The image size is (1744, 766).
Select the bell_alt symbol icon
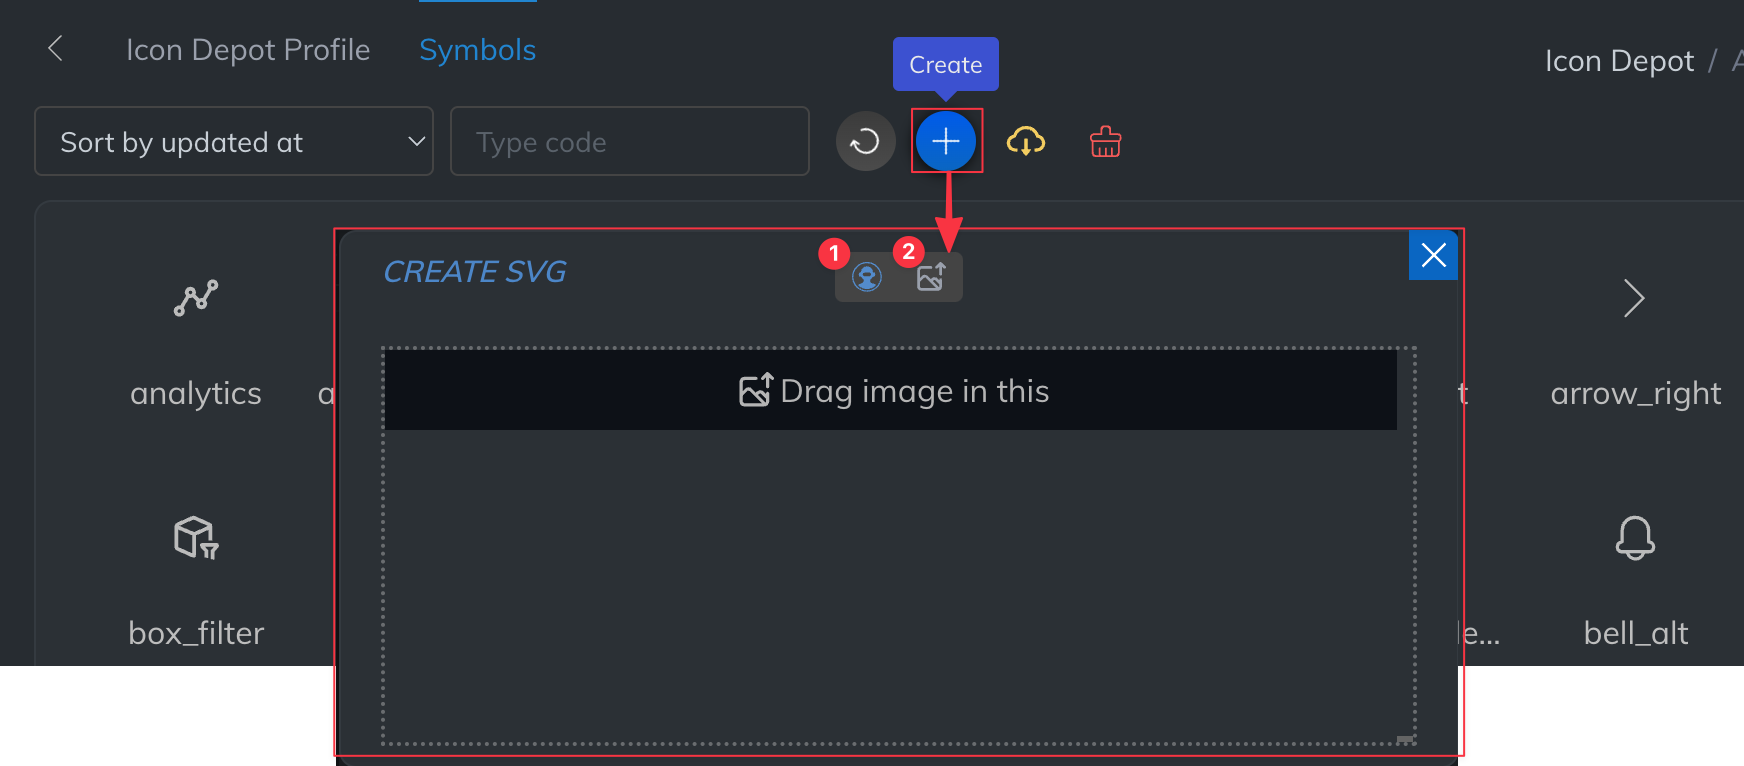pos(1635,538)
